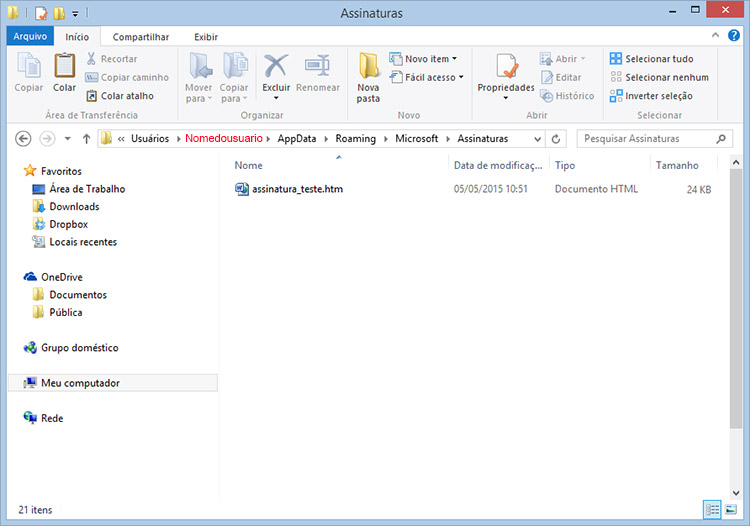Screen dimensions: 750x526
Task: Select Grupo doméstico in sidebar
Action: pos(71,348)
